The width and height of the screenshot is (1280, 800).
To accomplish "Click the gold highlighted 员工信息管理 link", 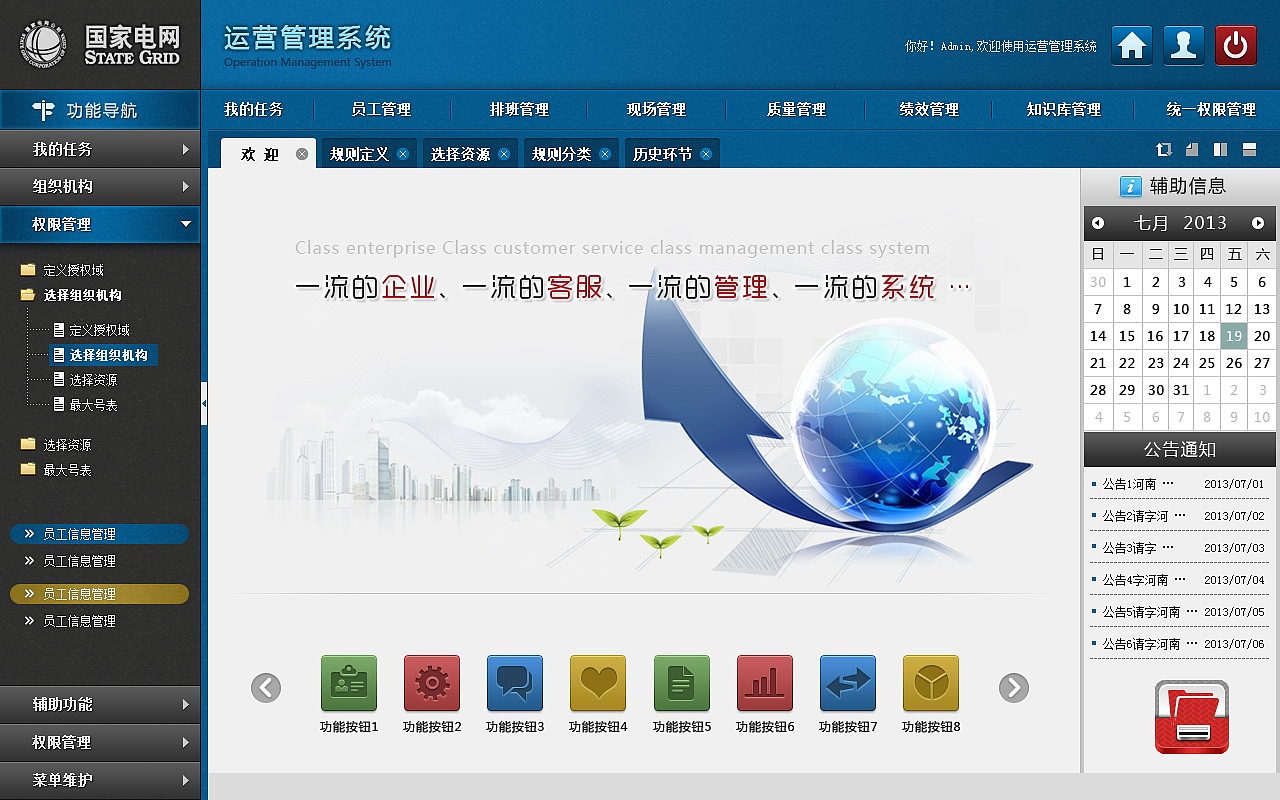I will (x=100, y=594).
